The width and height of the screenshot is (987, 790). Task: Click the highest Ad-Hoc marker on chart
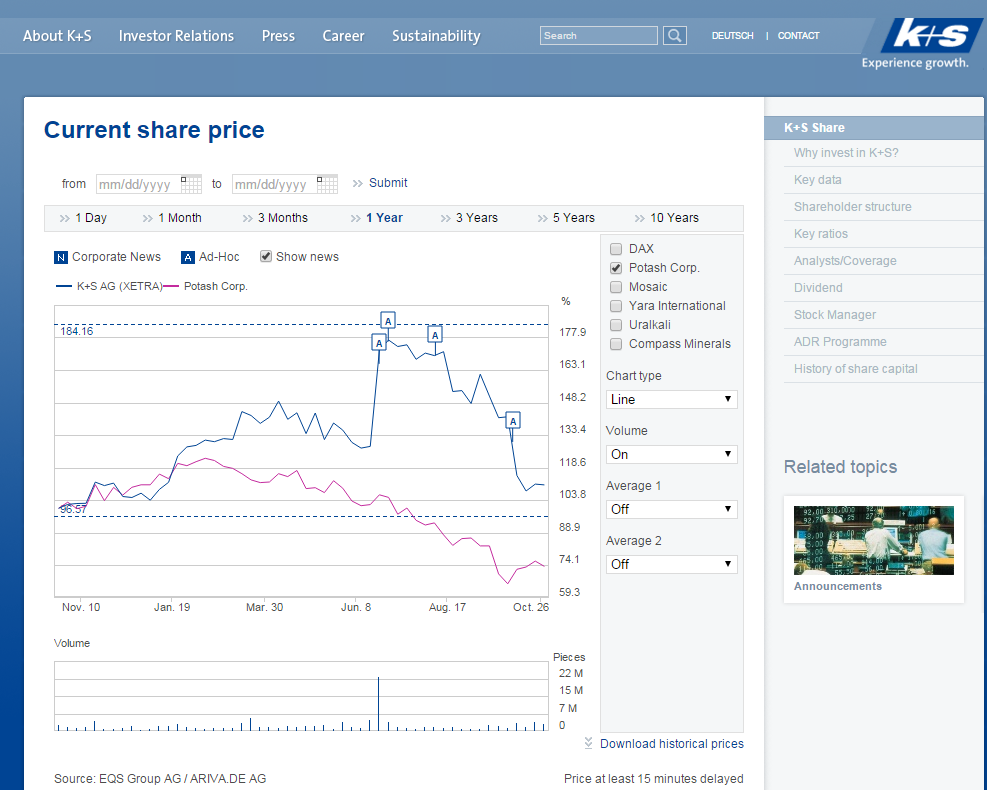tap(388, 320)
